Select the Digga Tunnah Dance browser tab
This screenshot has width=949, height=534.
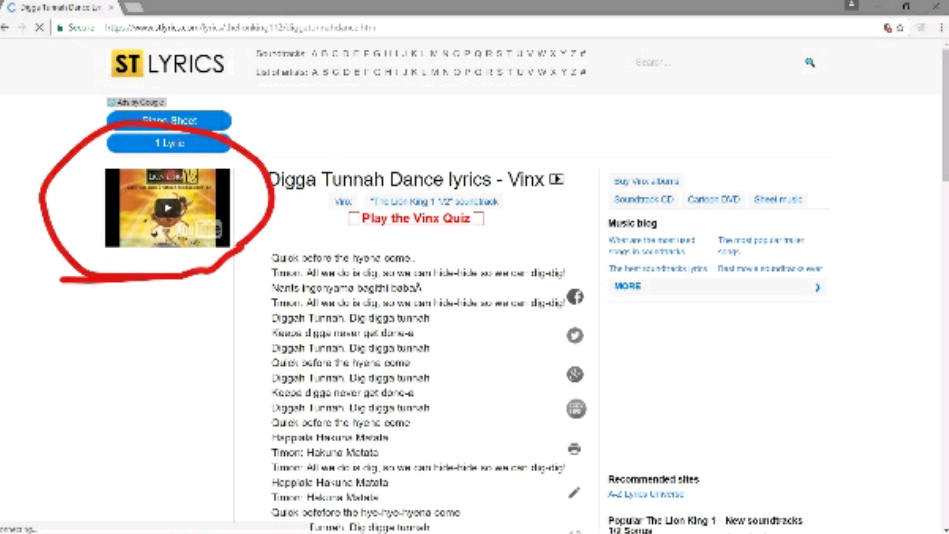pyautogui.click(x=59, y=7)
